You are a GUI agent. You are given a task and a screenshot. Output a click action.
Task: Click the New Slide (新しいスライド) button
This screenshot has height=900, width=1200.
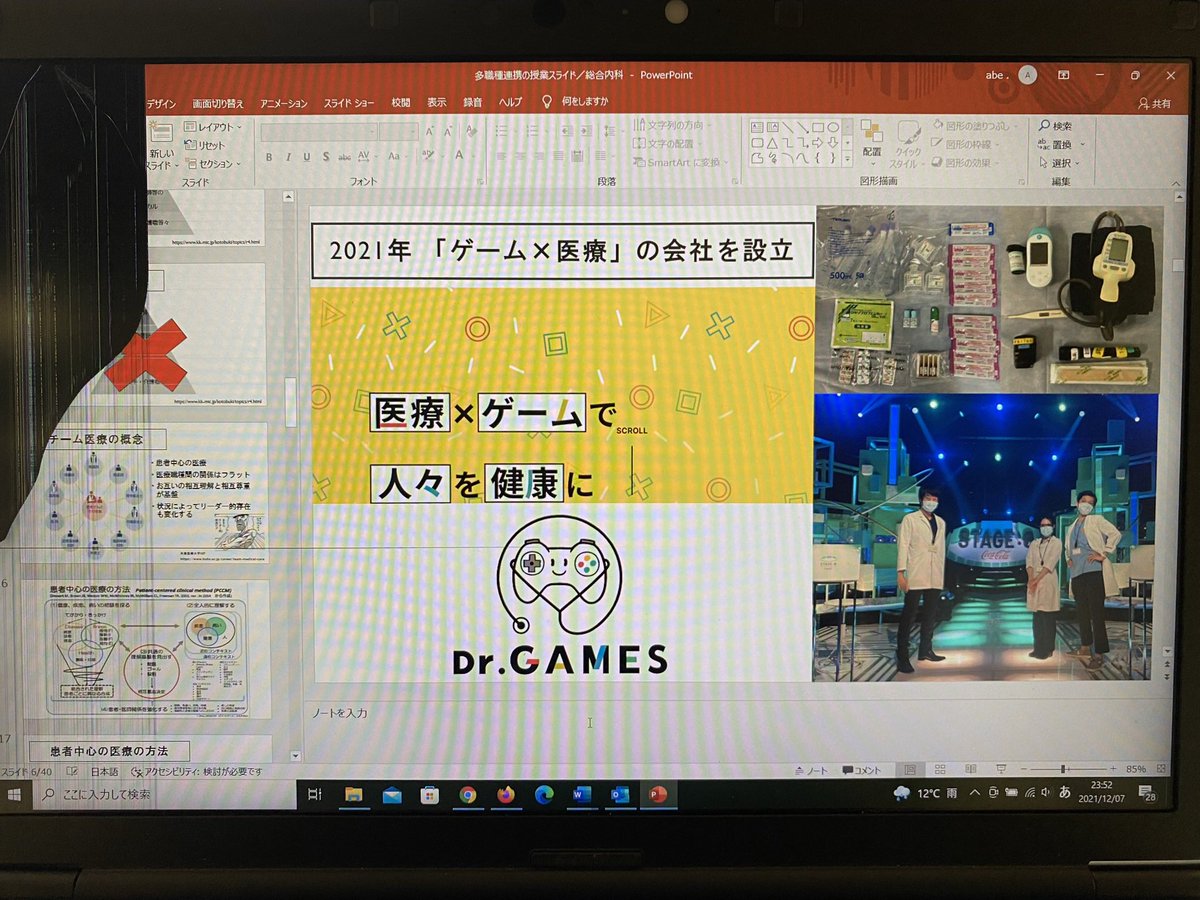[x=161, y=146]
